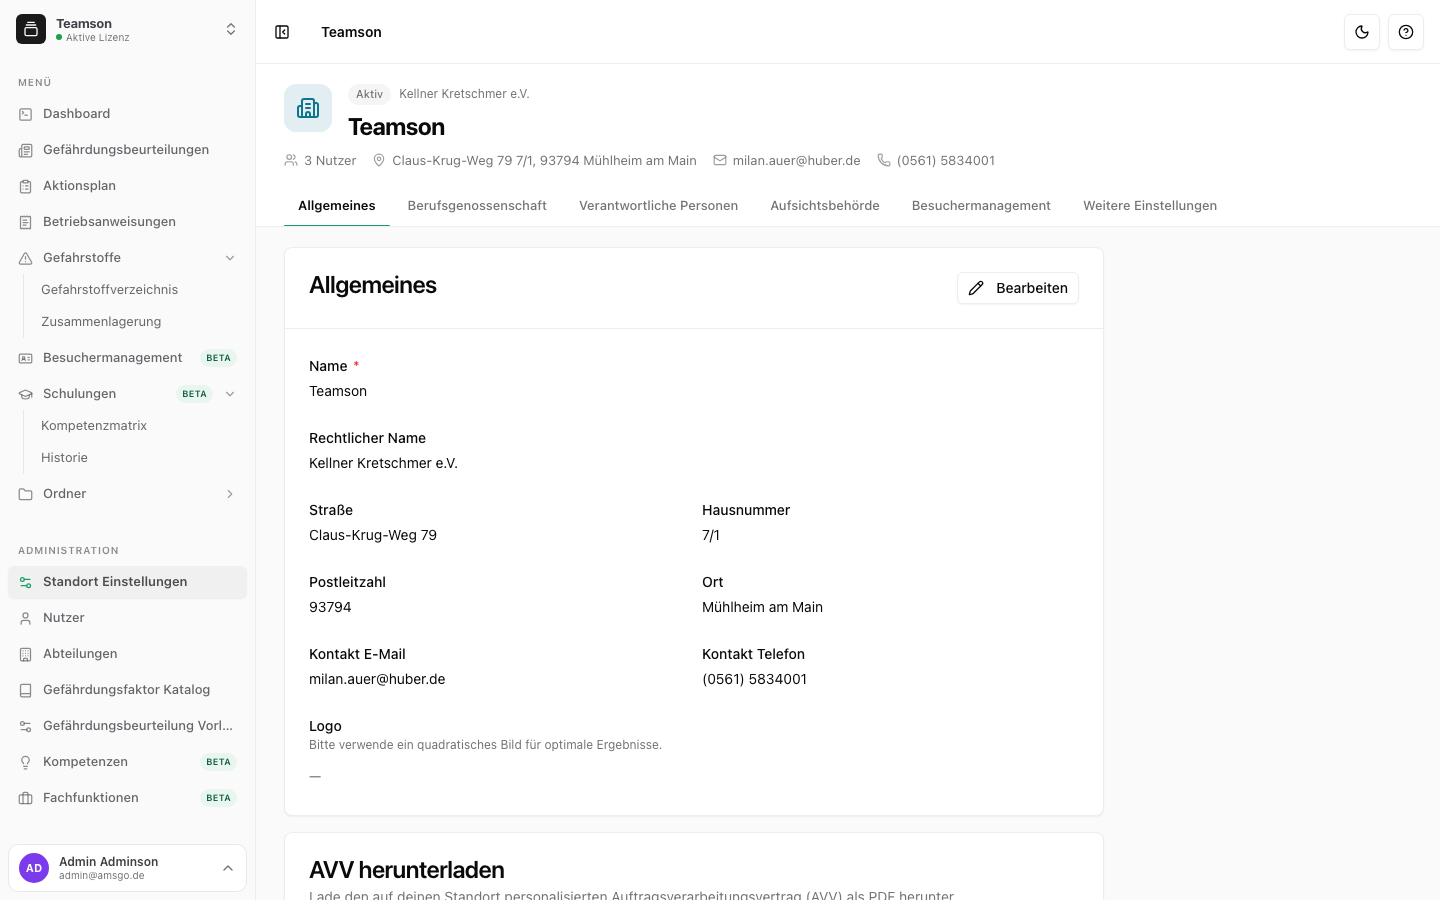
Task: Open Gefahrstoffverzeichnis submenu item
Action: pos(109,290)
